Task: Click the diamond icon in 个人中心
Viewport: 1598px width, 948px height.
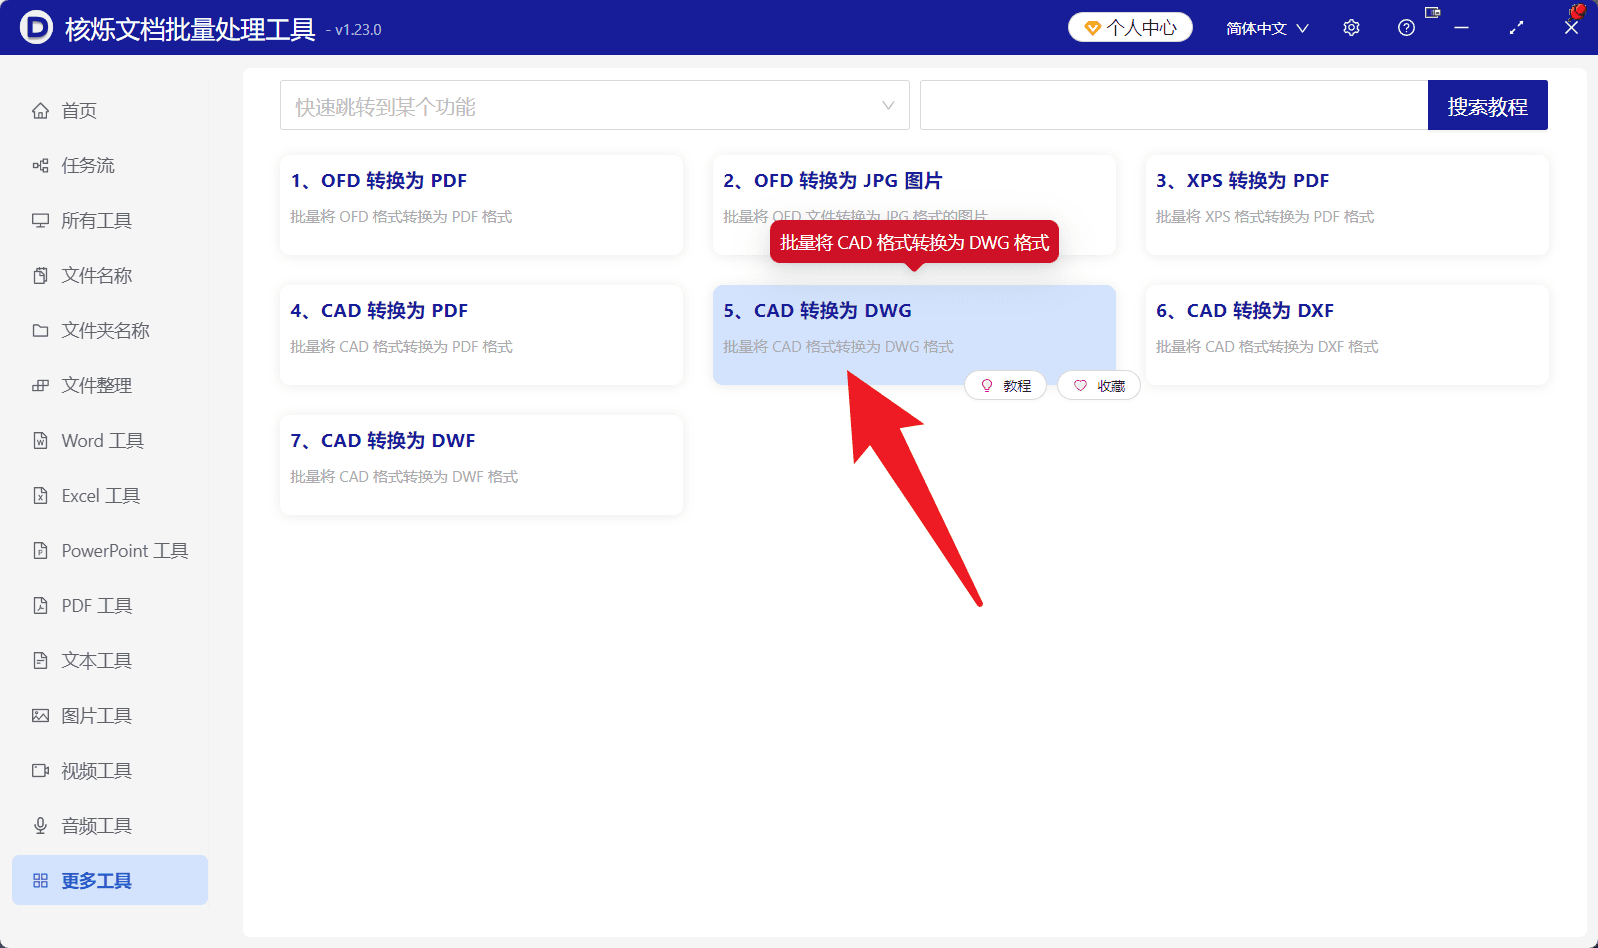Action: [1092, 28]
